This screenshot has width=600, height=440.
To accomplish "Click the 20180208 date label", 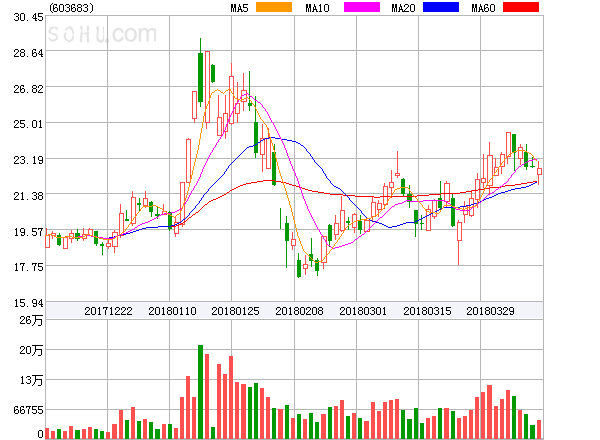I will click(299, 311).
